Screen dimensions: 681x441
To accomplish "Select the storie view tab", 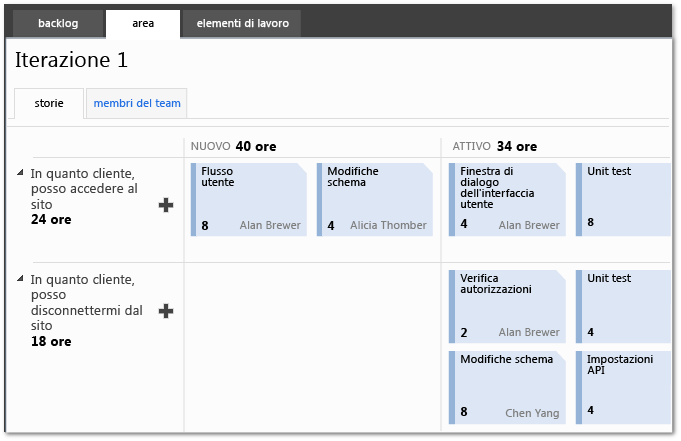I will click(x=49, y=103).
